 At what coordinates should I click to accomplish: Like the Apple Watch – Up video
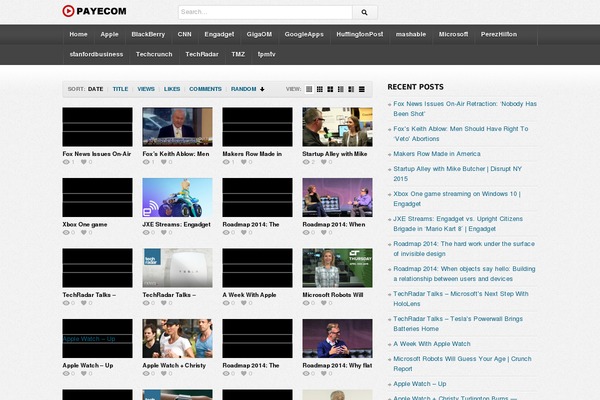pos(83,373)
